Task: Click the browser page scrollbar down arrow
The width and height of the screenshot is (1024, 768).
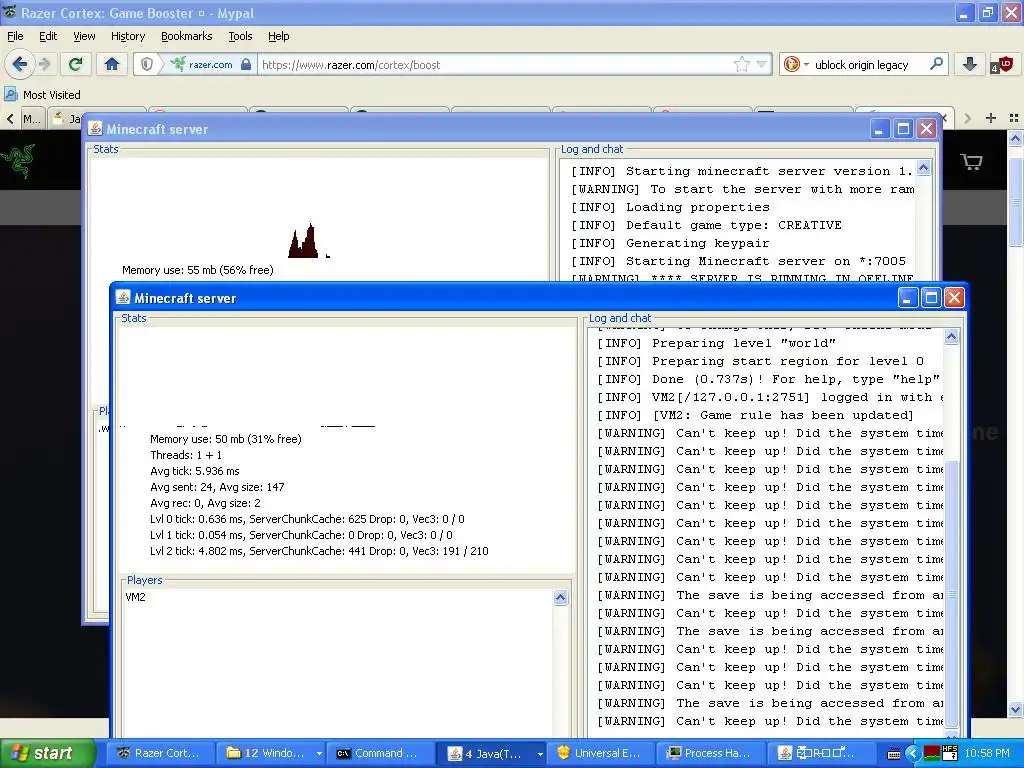Action: (x=1015, y=709)
